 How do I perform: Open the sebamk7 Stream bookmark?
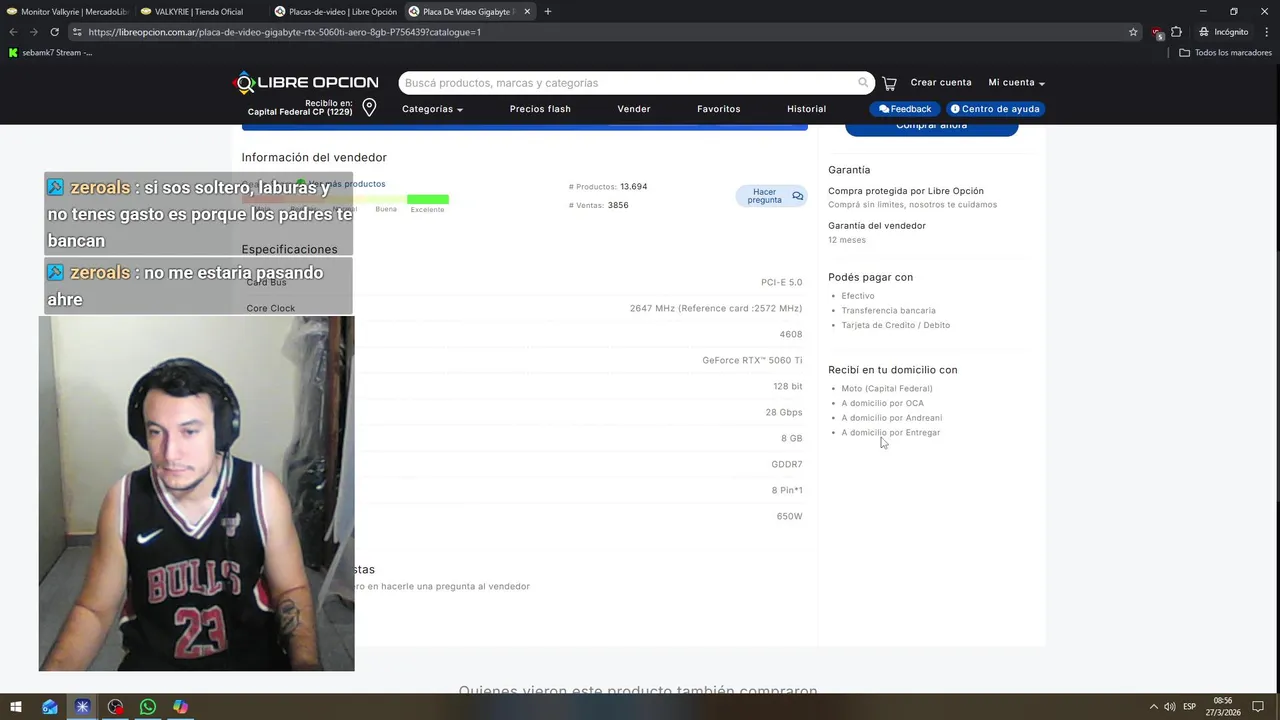click(50, 53)
